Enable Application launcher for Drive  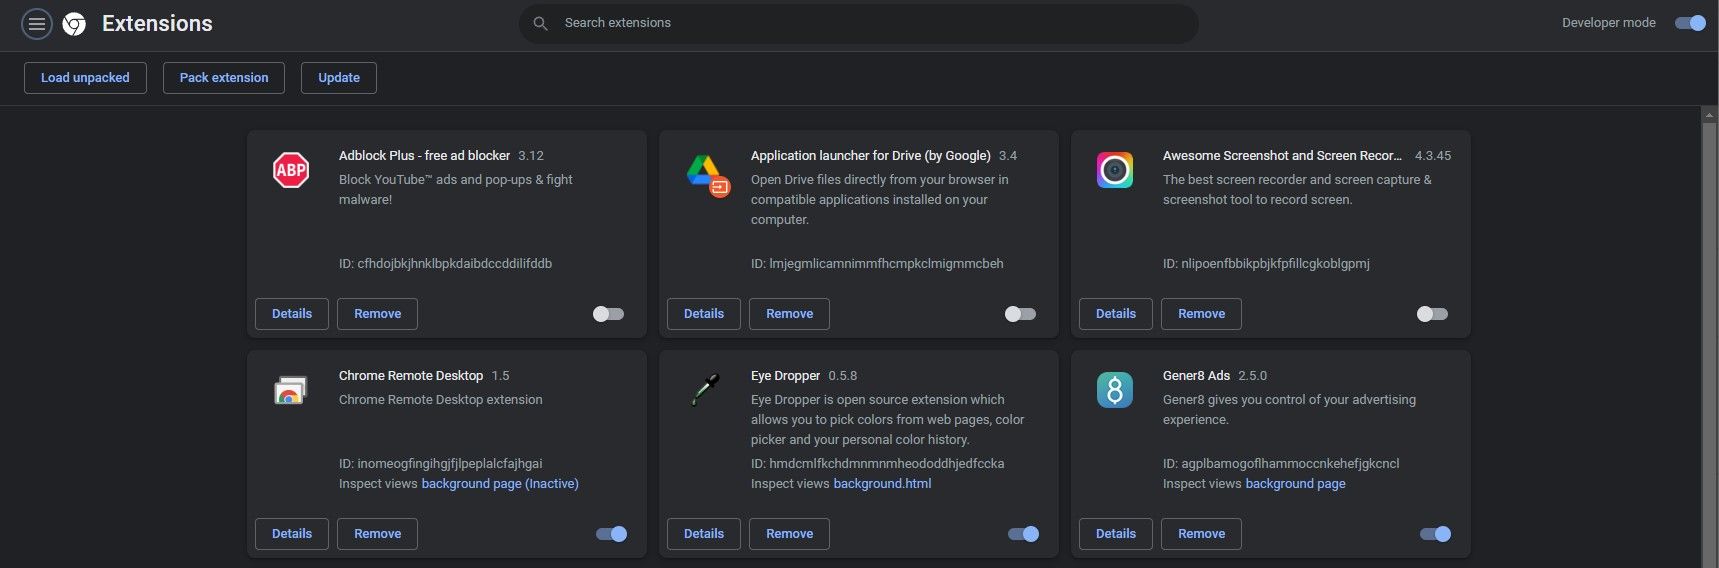pyautogui.click(x=1020, y=314)
